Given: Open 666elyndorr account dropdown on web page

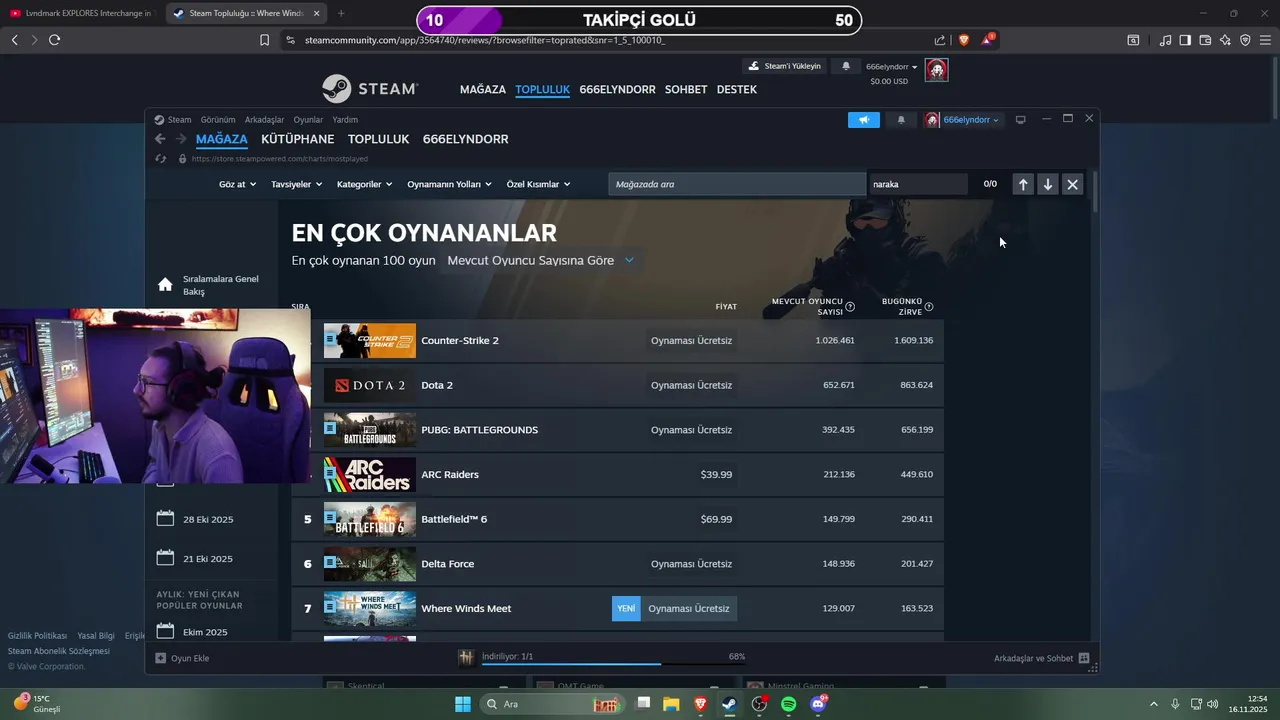Looking at the screenshot, I should 892,67.
